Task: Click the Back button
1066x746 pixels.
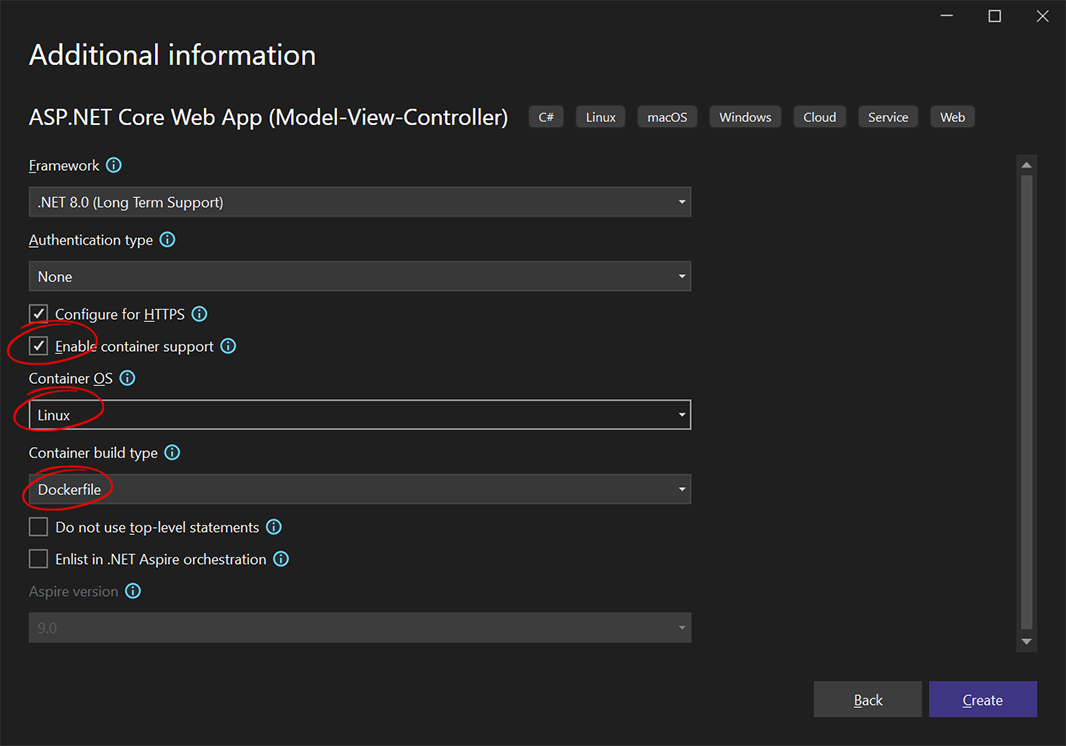Action: pyautogui.click(x=867, y=700)
